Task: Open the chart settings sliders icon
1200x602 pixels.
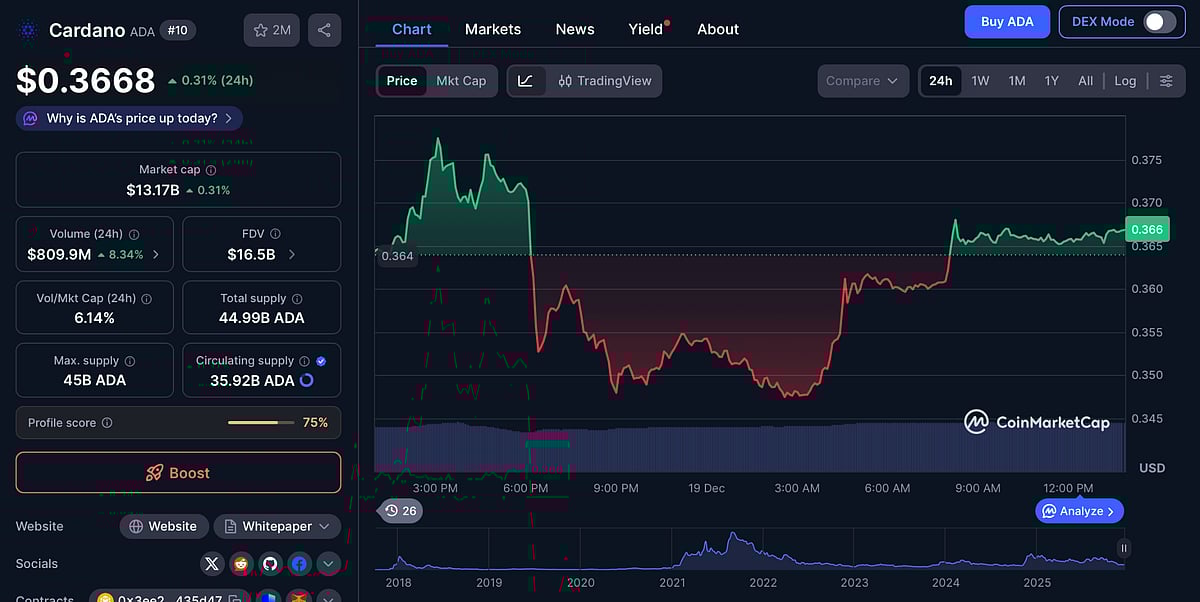Action: 1166,80
